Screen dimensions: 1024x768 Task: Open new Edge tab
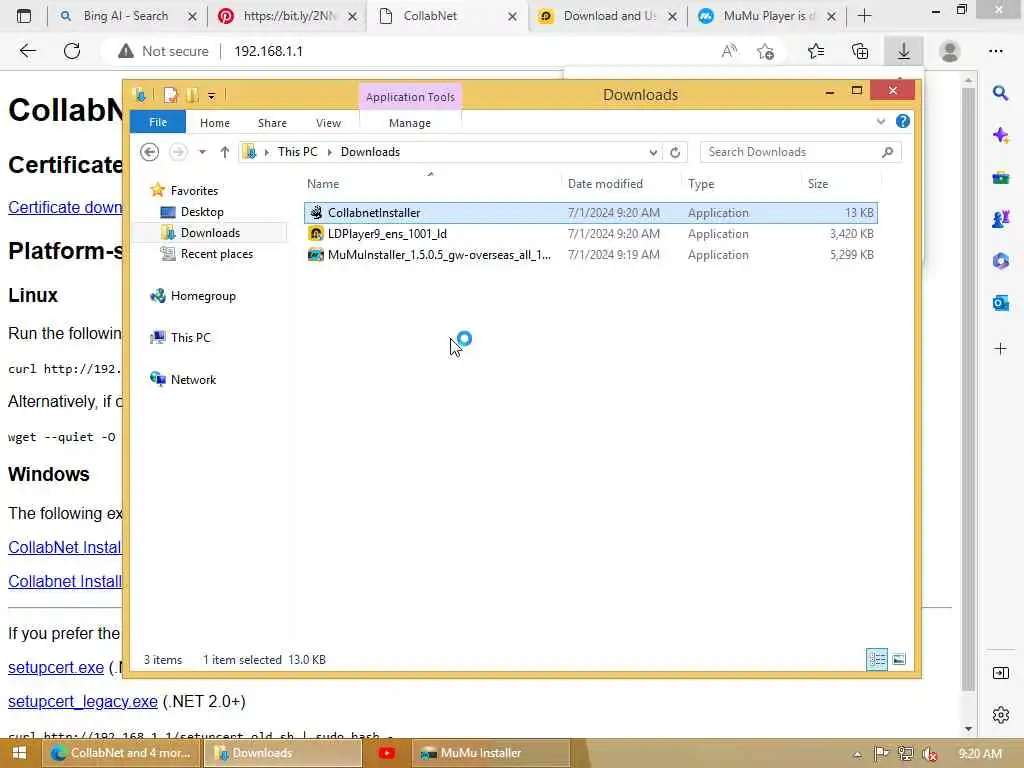[x=864, y=16]
